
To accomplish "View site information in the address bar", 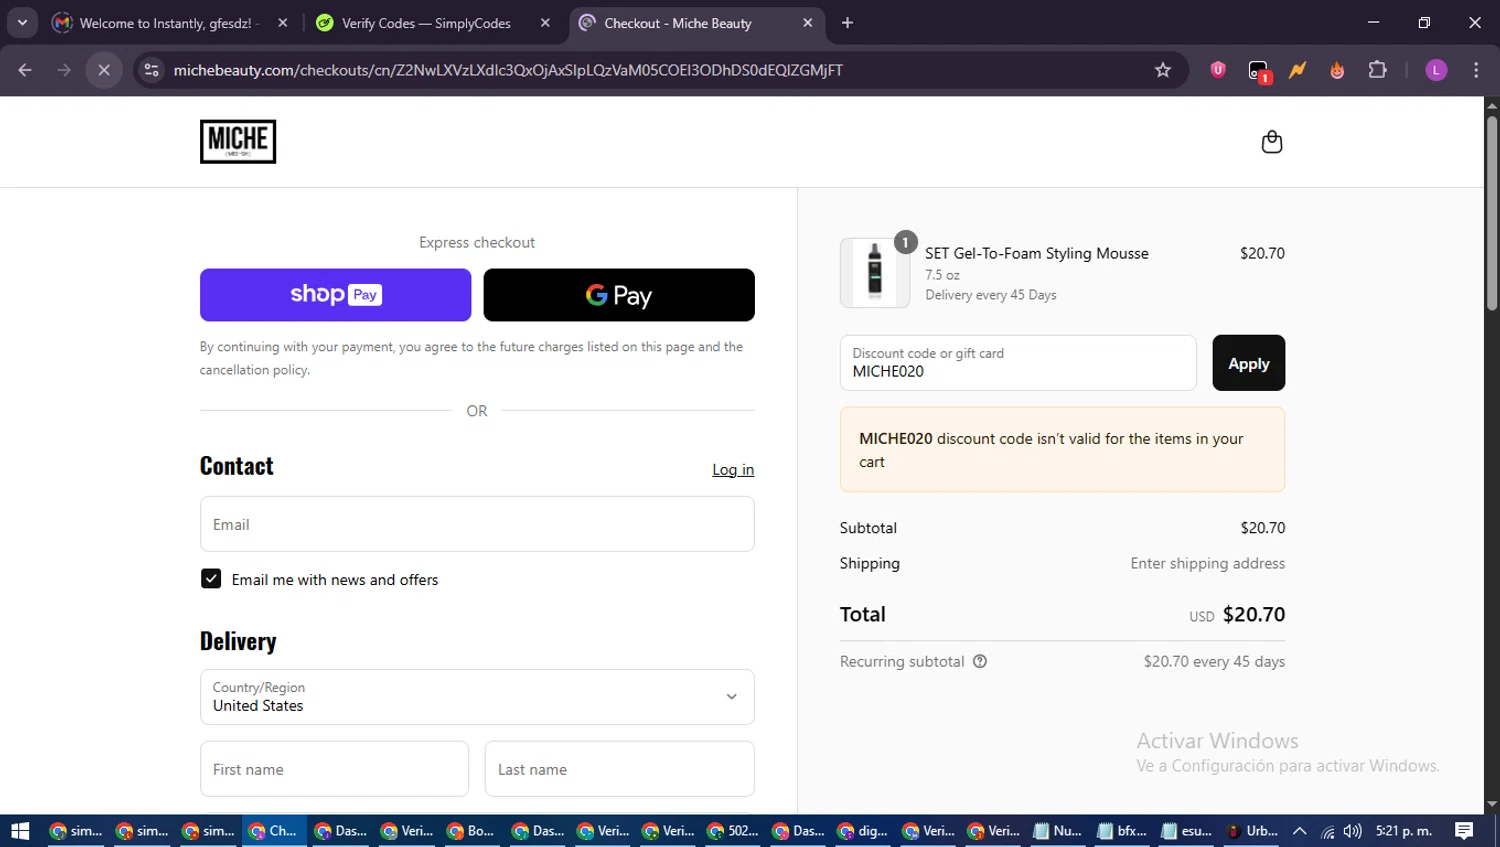I will pos(151,70).
